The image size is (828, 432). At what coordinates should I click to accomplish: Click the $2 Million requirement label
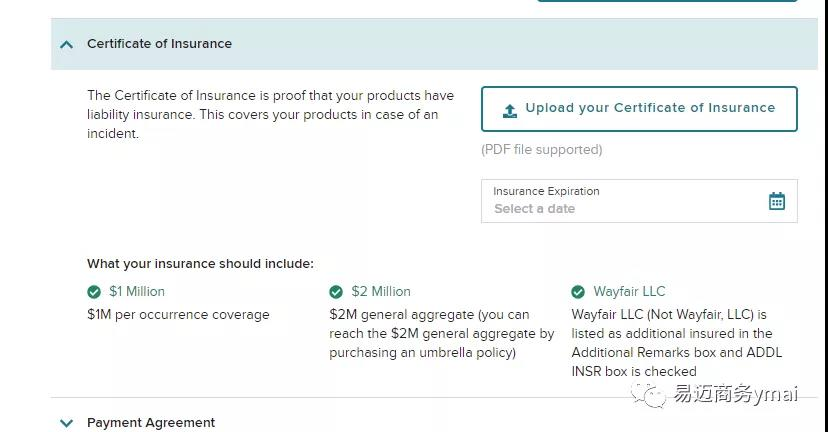pos(381,292)
